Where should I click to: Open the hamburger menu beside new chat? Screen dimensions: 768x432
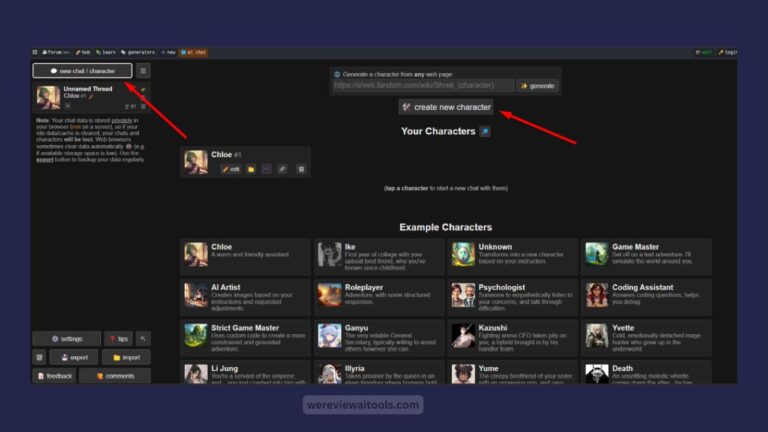point(143,71)
